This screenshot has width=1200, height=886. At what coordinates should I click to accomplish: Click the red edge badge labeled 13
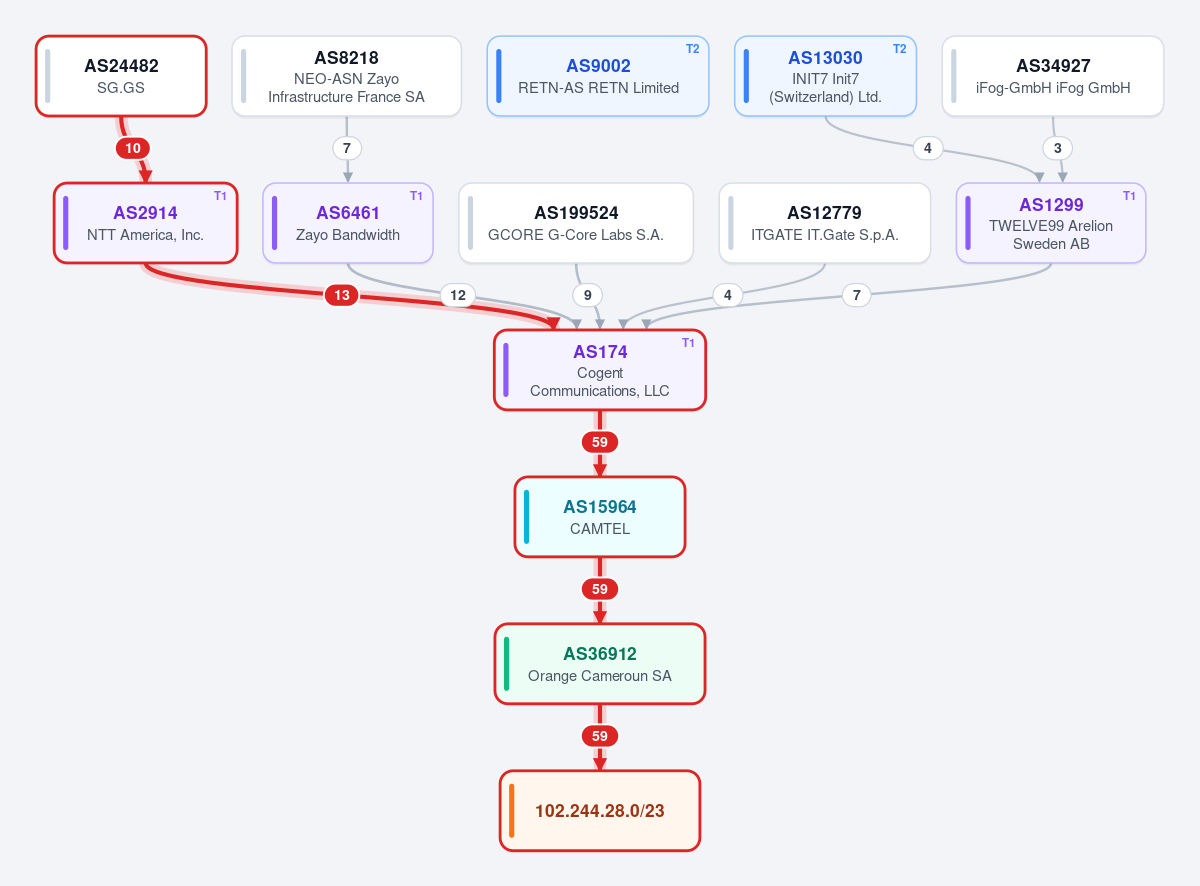coord(341,295)
